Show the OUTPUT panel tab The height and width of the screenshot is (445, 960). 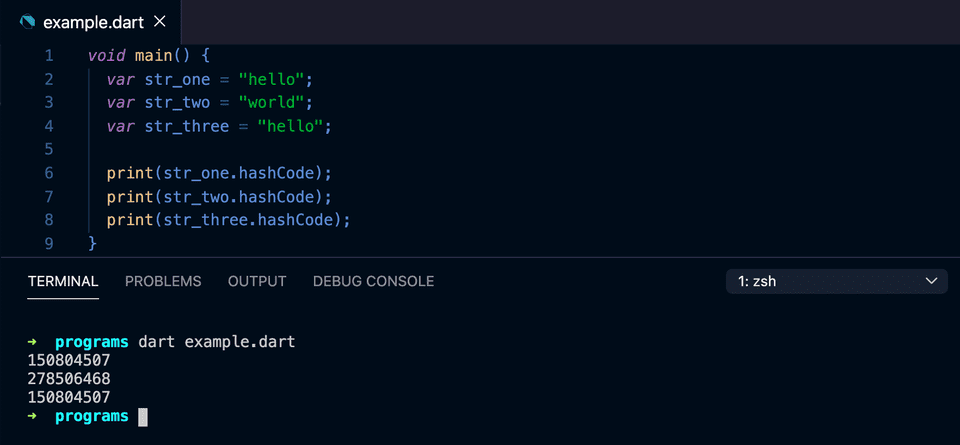point(257,281)
